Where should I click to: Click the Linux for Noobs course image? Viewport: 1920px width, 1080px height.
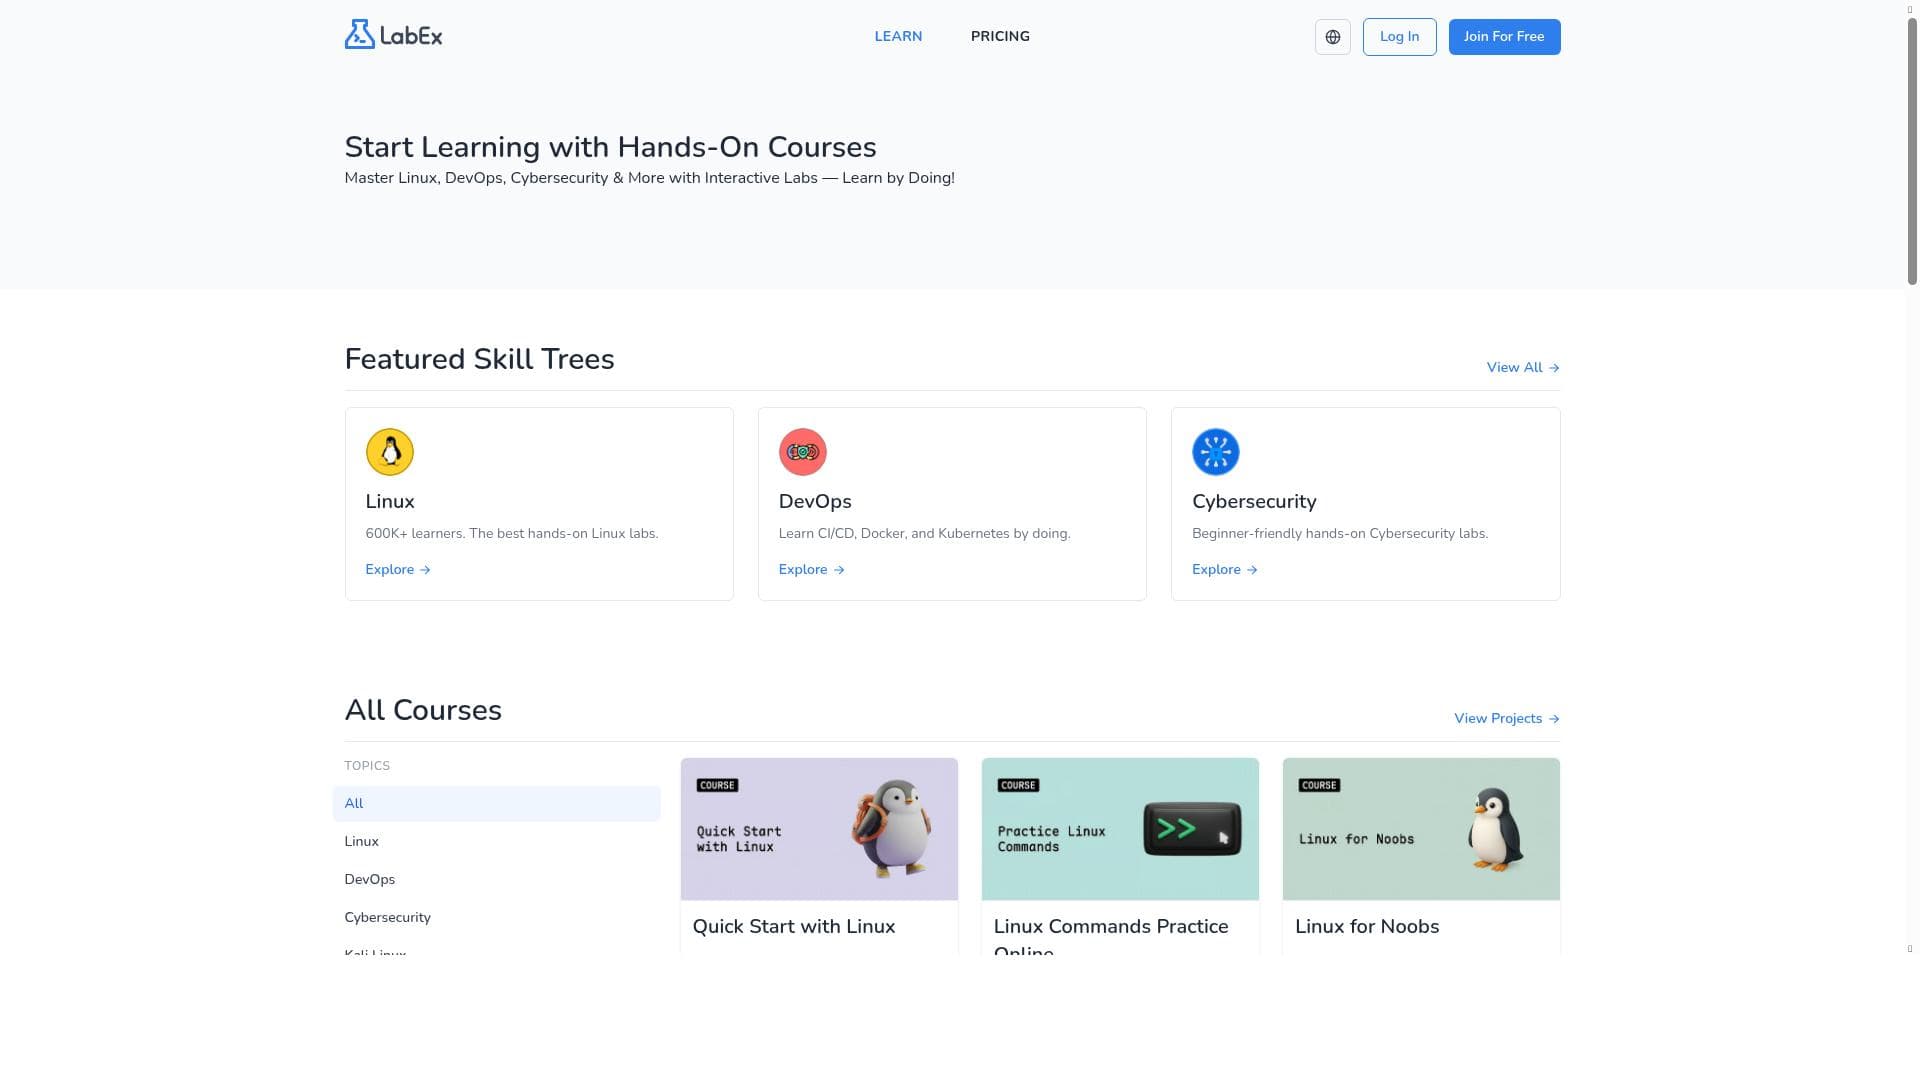pos(1420,829)
